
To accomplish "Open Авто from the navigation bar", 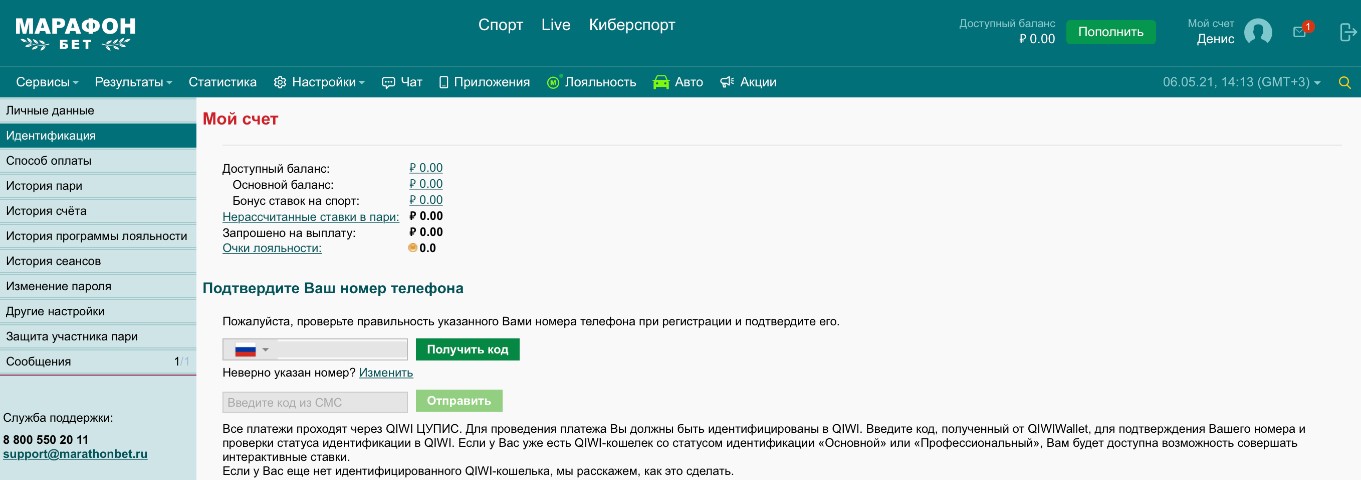I will [678, 82].
